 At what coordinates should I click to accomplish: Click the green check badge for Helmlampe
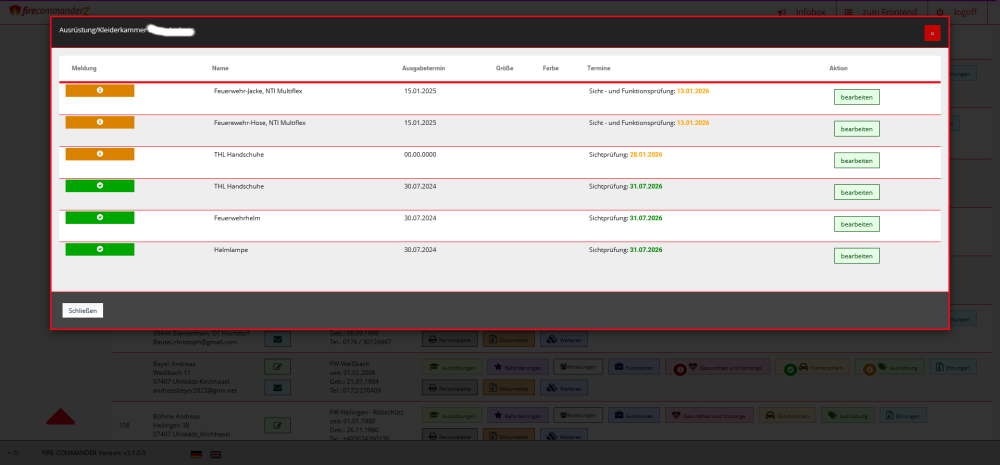(x=100, y=248)
